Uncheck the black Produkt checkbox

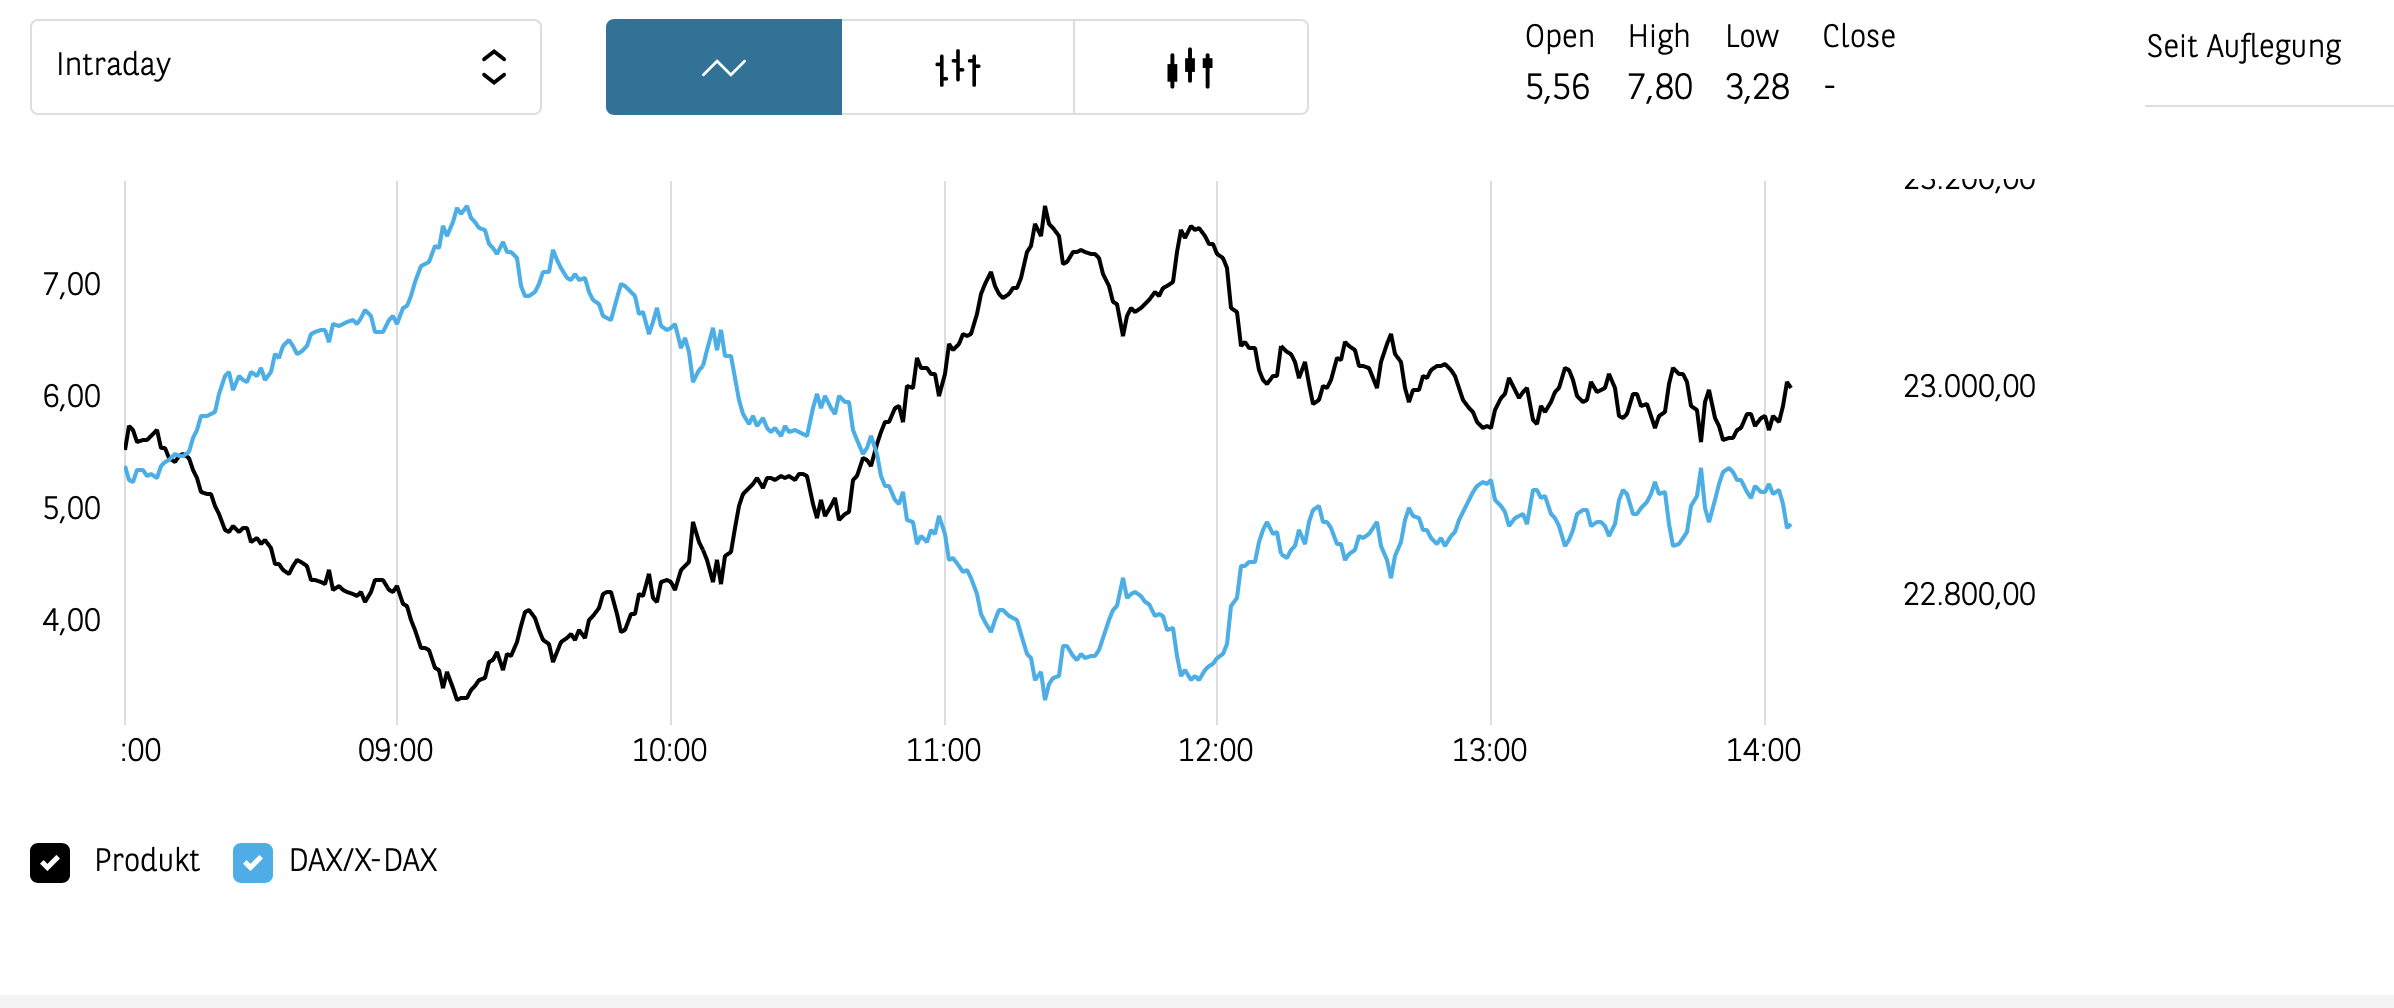[x=50, y=862]
